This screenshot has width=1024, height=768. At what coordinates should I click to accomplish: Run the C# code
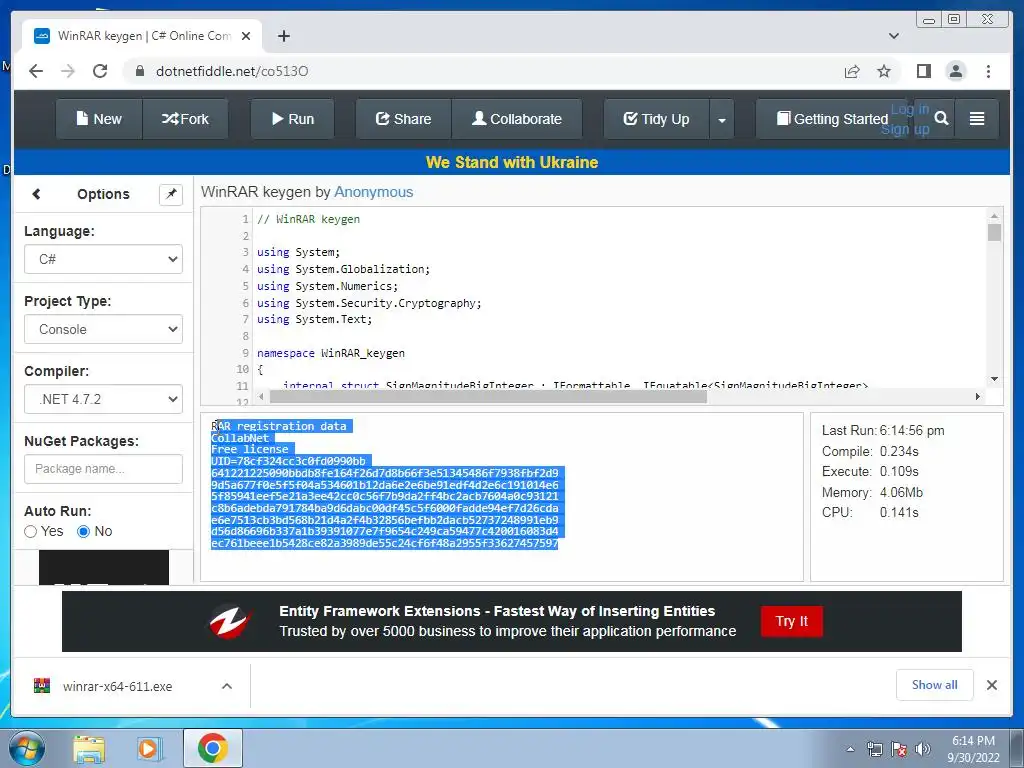click(x=293, y=119)
